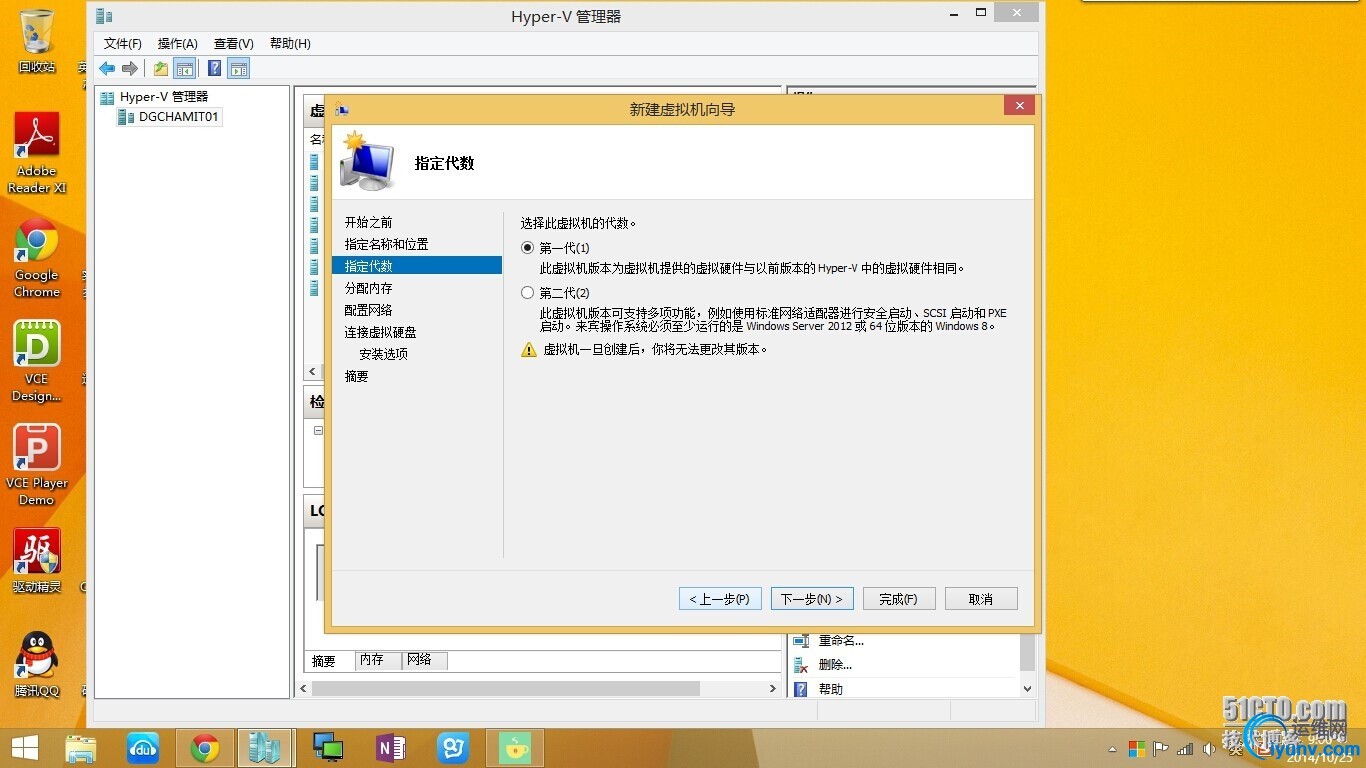Switch to Chrome on the taskbar

point(205,748)
